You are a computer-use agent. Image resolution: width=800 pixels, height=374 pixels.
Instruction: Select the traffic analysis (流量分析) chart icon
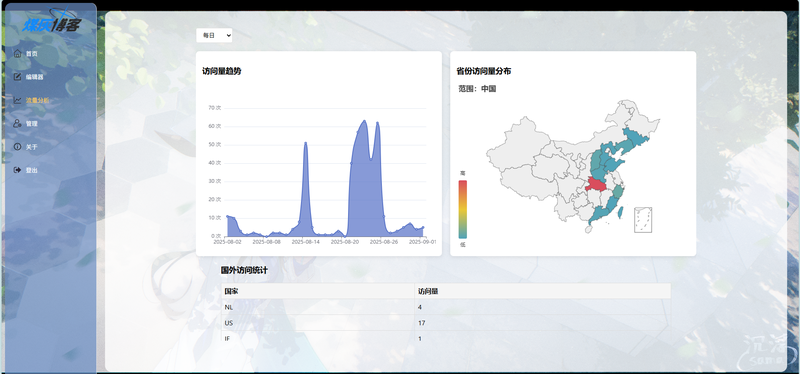point(17,101)
